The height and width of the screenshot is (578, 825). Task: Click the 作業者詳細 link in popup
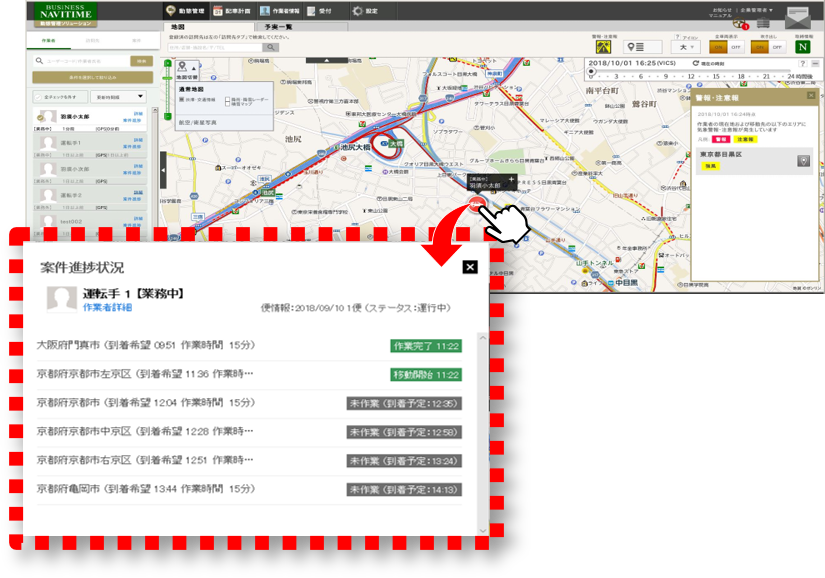[107, 309]
